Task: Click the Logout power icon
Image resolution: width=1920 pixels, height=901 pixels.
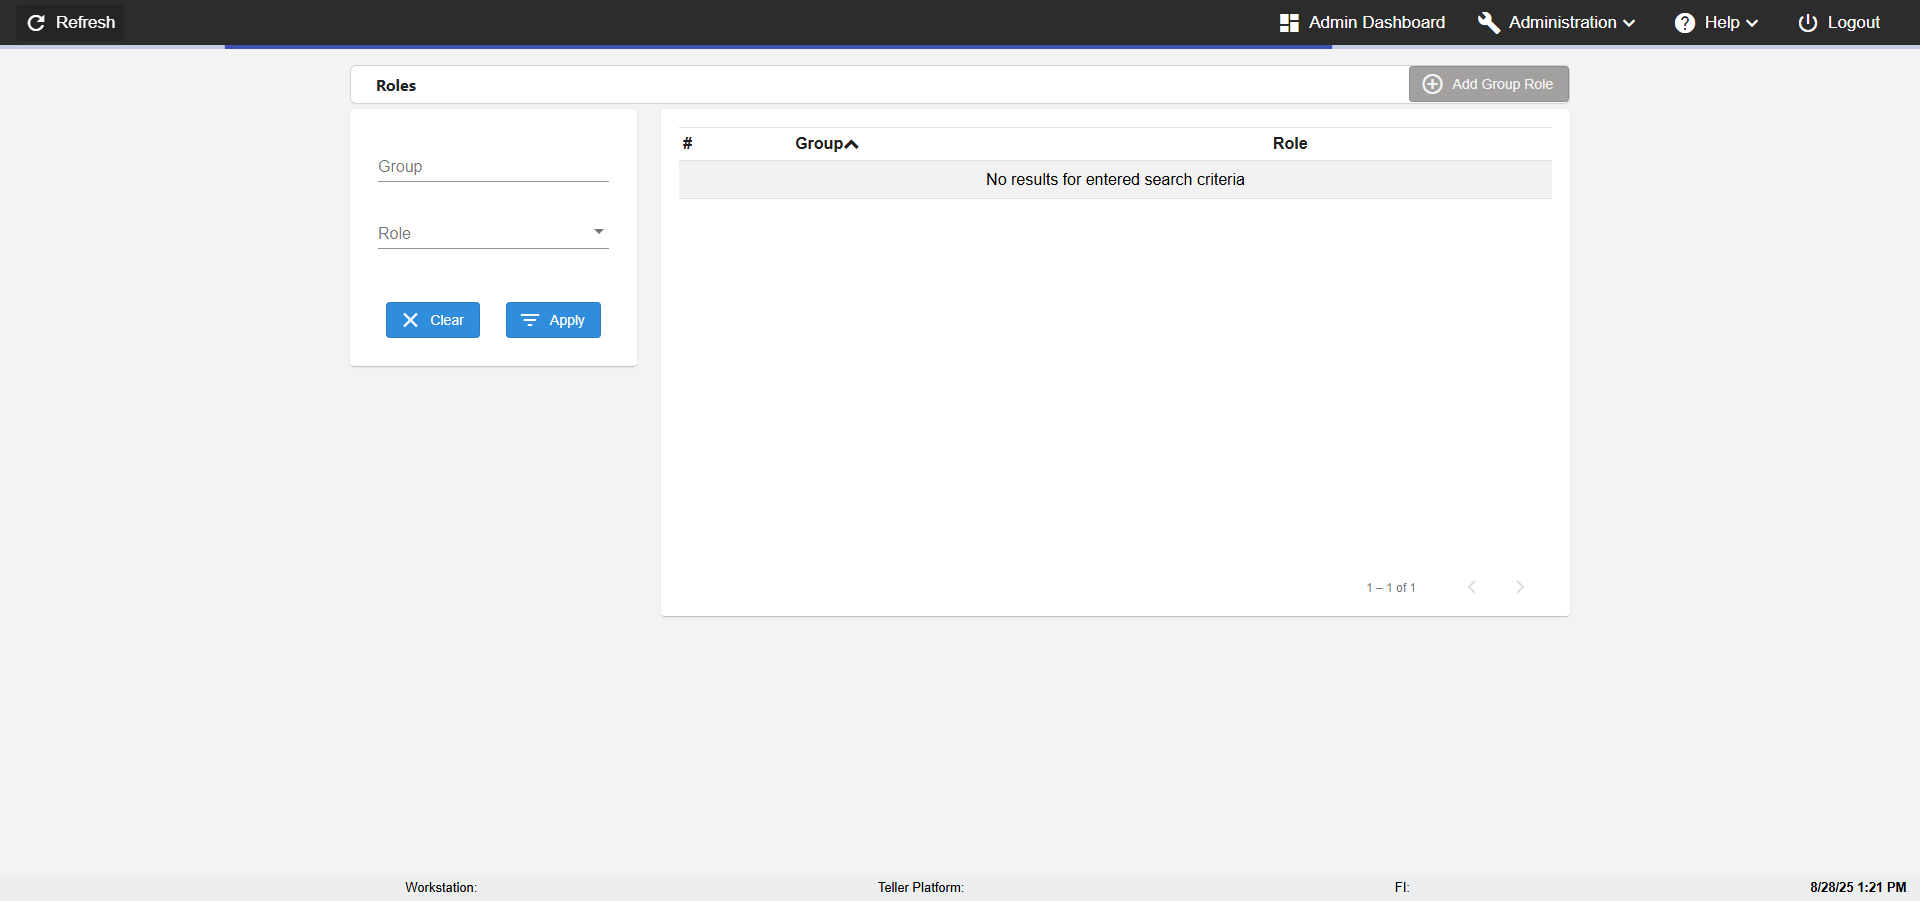Action: pyautogui.click(x=1808, y=23)
